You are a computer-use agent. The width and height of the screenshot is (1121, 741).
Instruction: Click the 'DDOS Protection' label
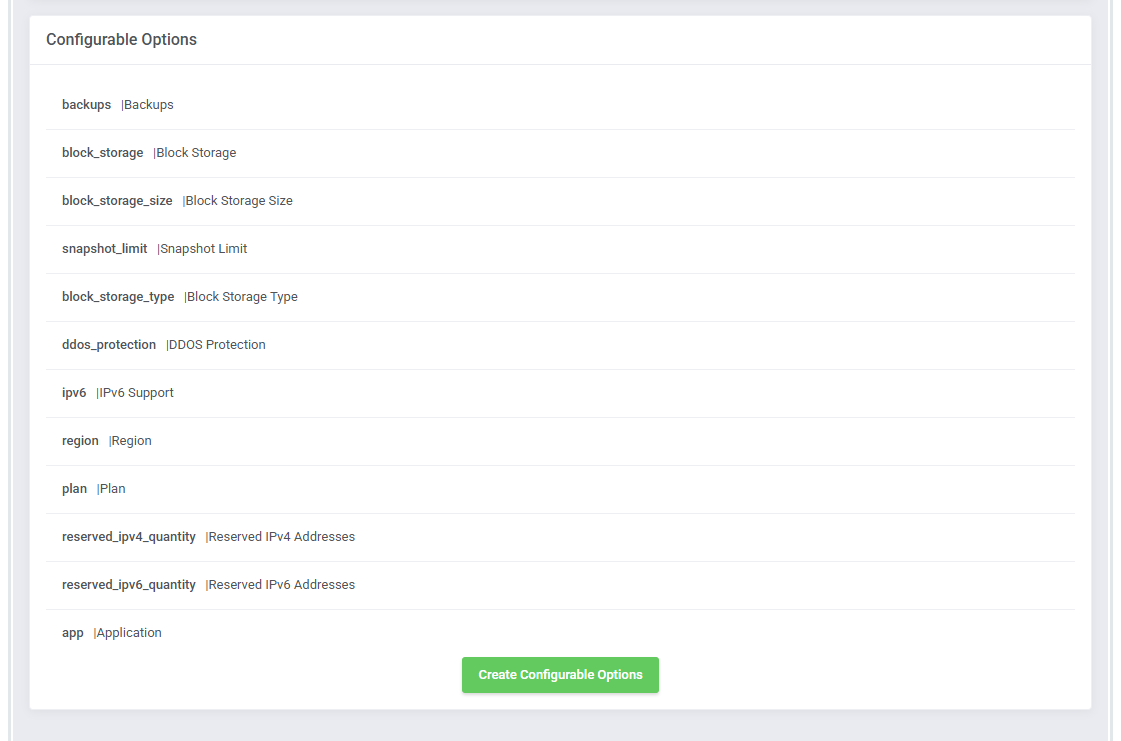click(x=217, y=344)
